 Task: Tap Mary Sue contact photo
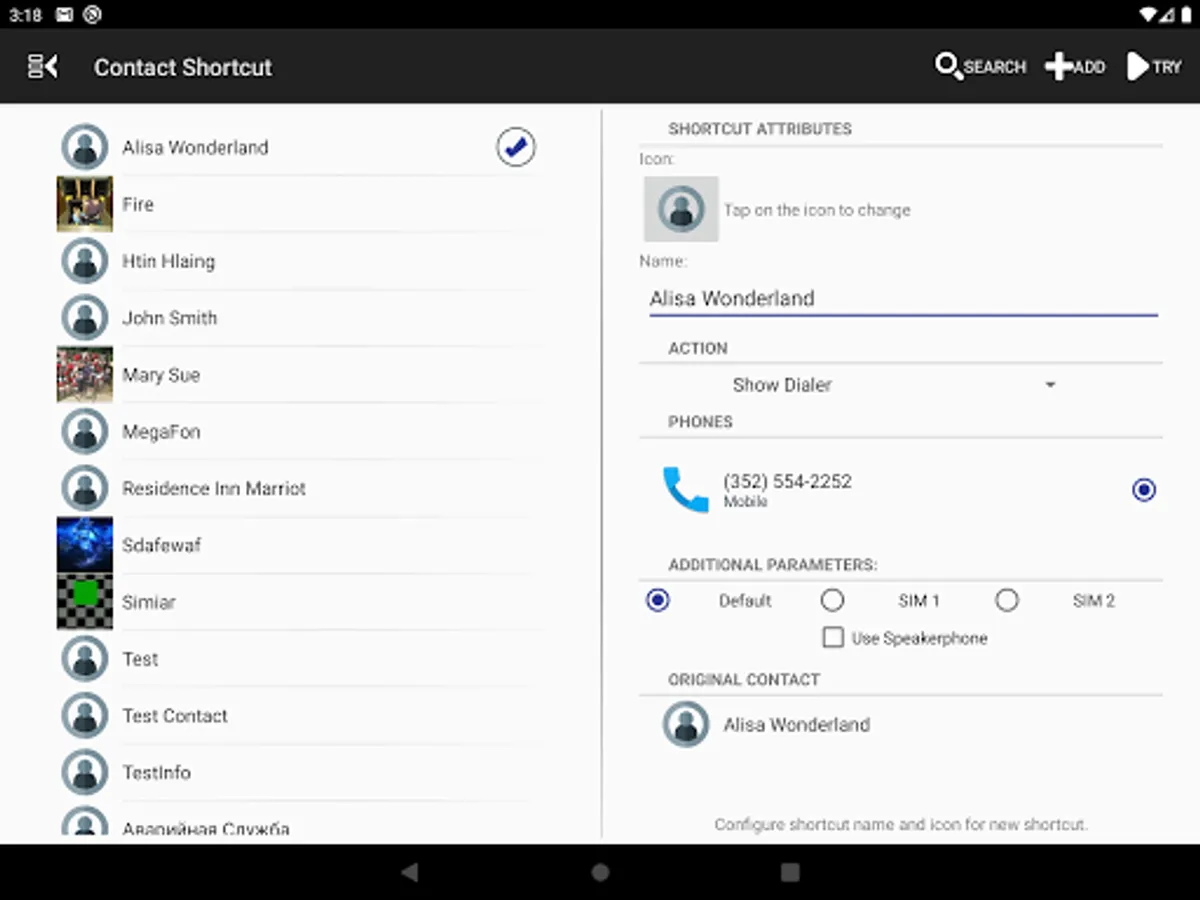tap(85, 375)
